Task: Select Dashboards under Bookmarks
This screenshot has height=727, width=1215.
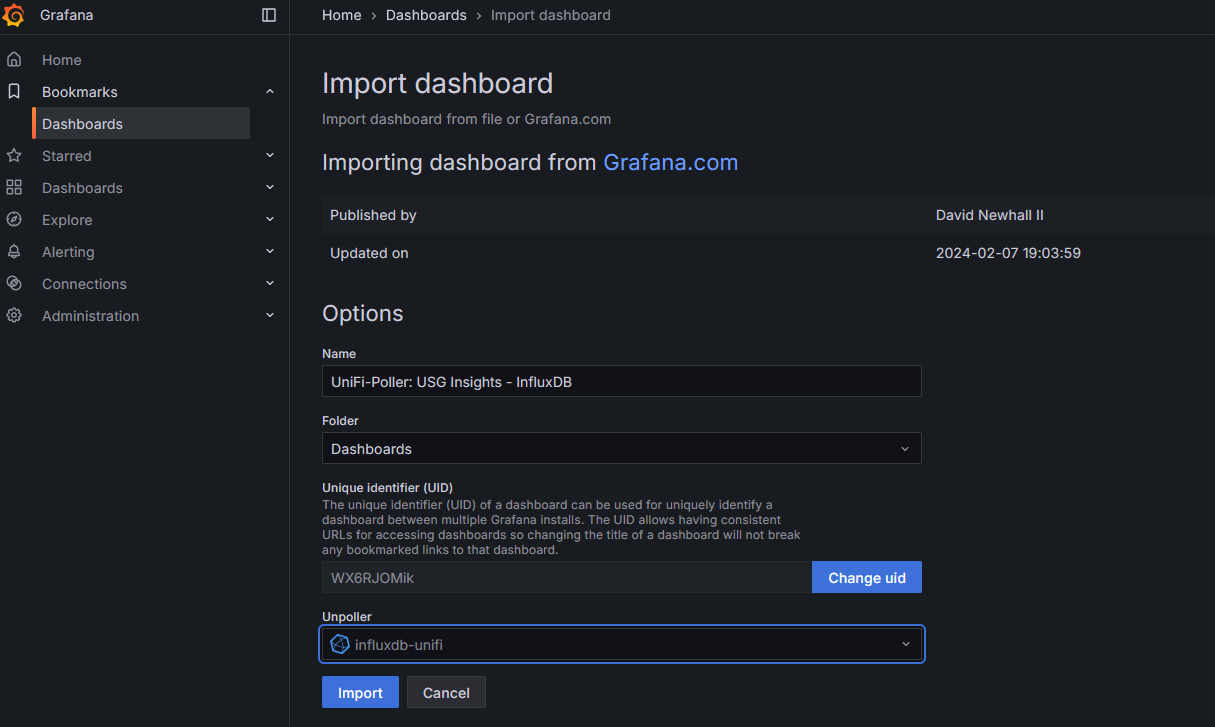Action: pyautogui.click(x=83, y=124)
